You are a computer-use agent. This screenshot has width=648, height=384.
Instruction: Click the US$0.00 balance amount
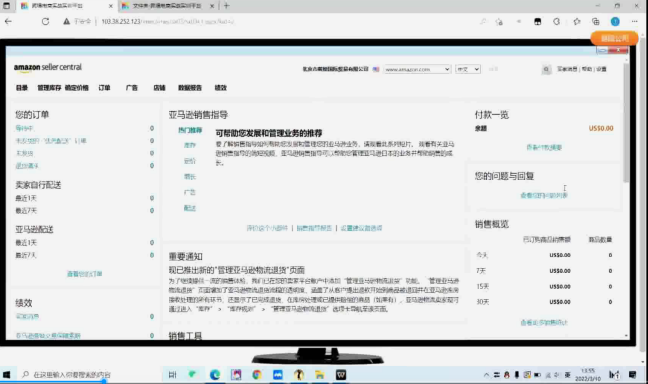601,129
